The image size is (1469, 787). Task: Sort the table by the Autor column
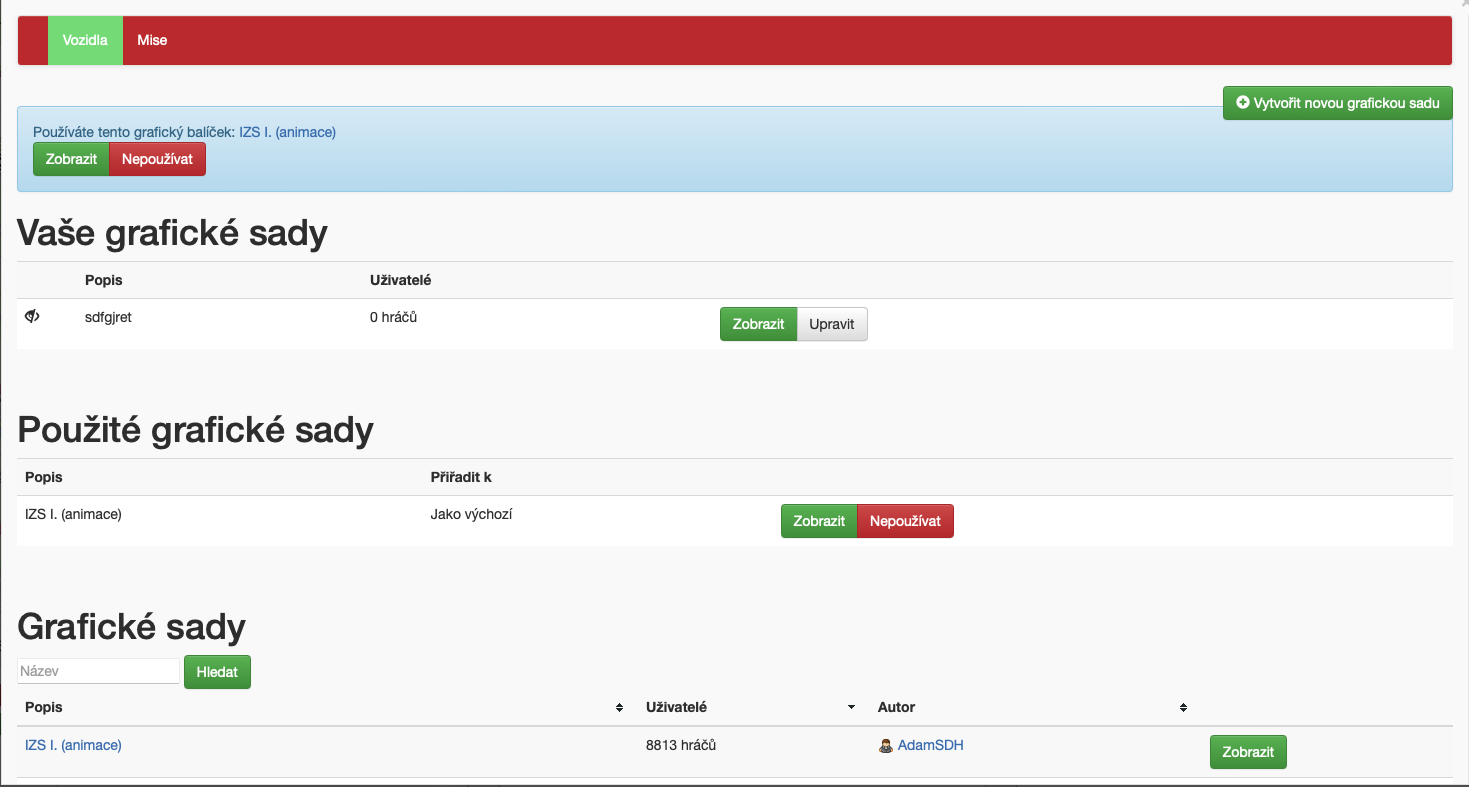point(1183,708)
